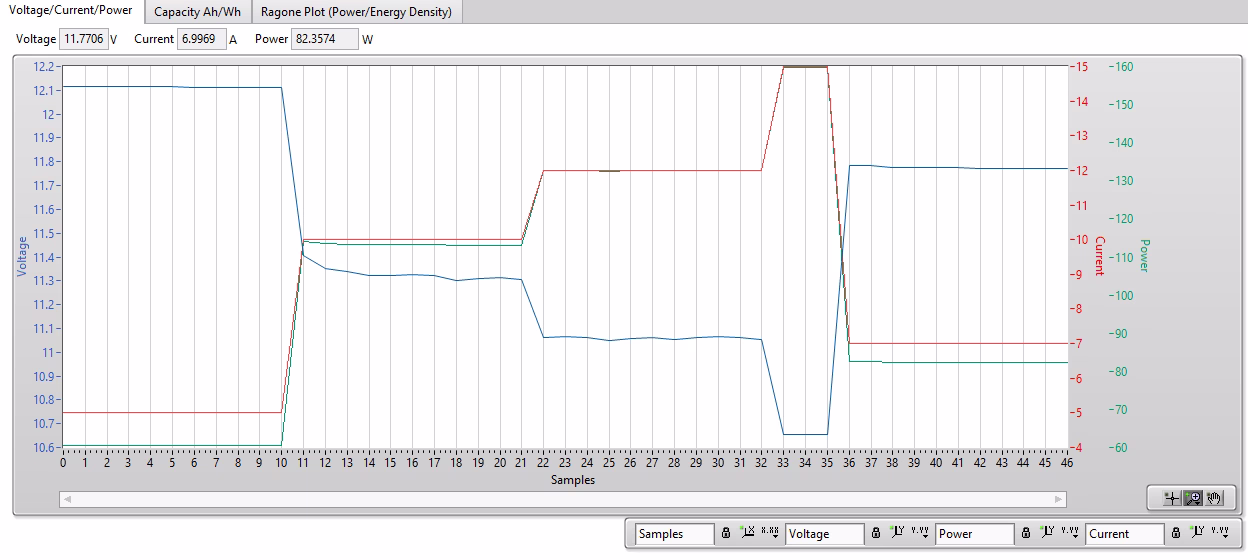Edit the Power scale name field

(975, 533)
